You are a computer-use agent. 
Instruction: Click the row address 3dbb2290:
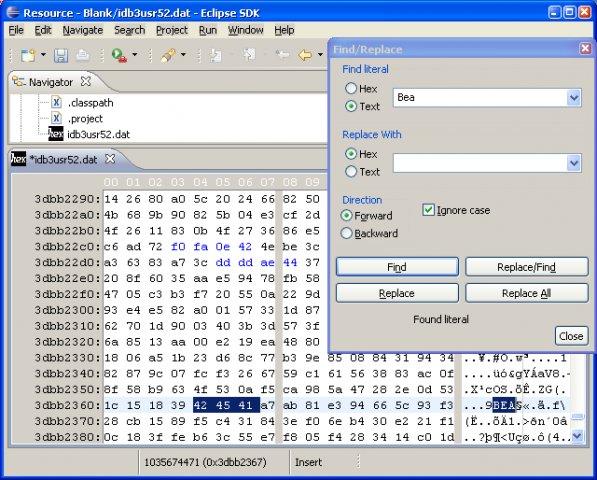tap(68, 199)
